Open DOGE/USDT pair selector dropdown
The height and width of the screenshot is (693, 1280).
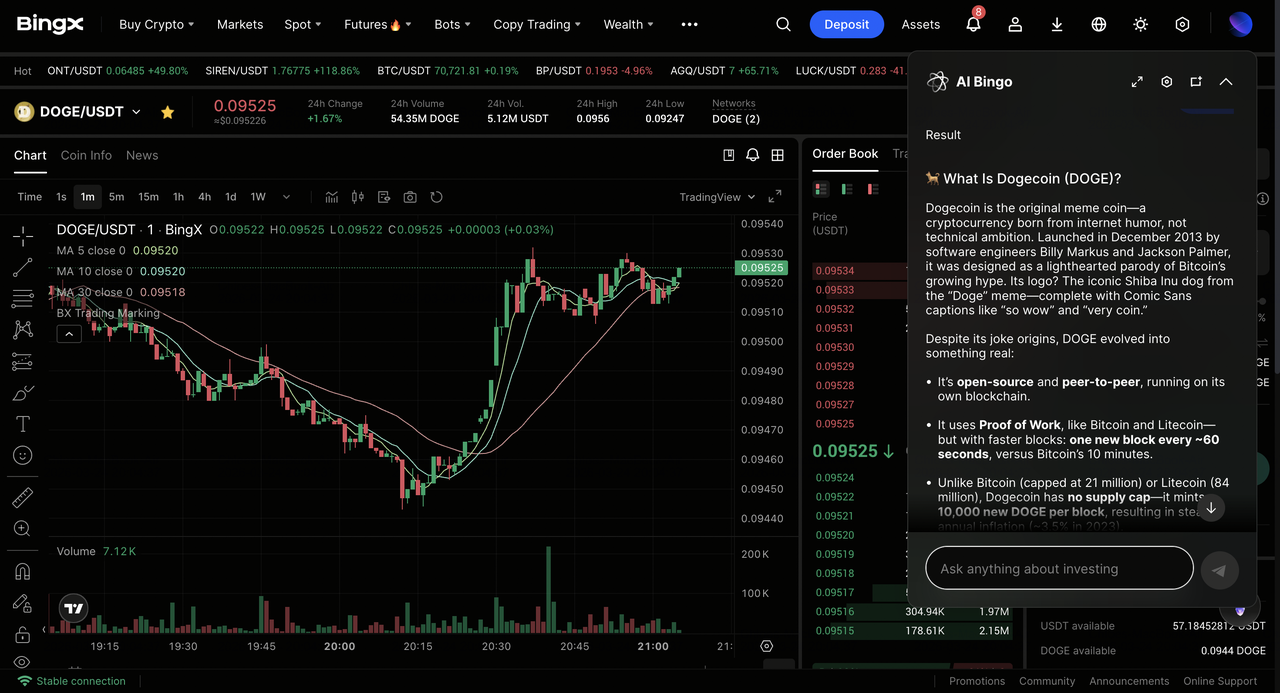(137, 112)
